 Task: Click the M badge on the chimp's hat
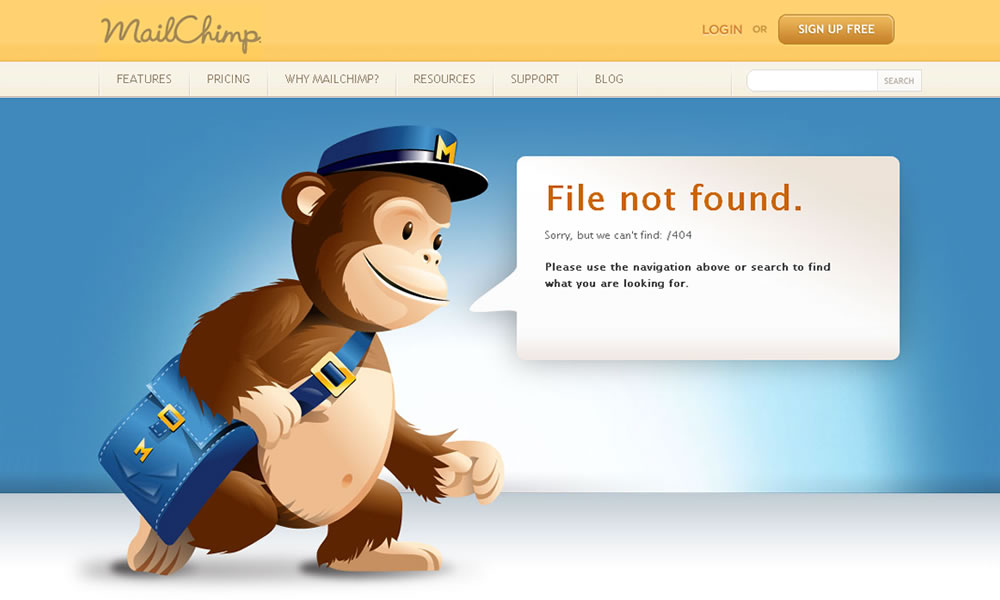445,149
